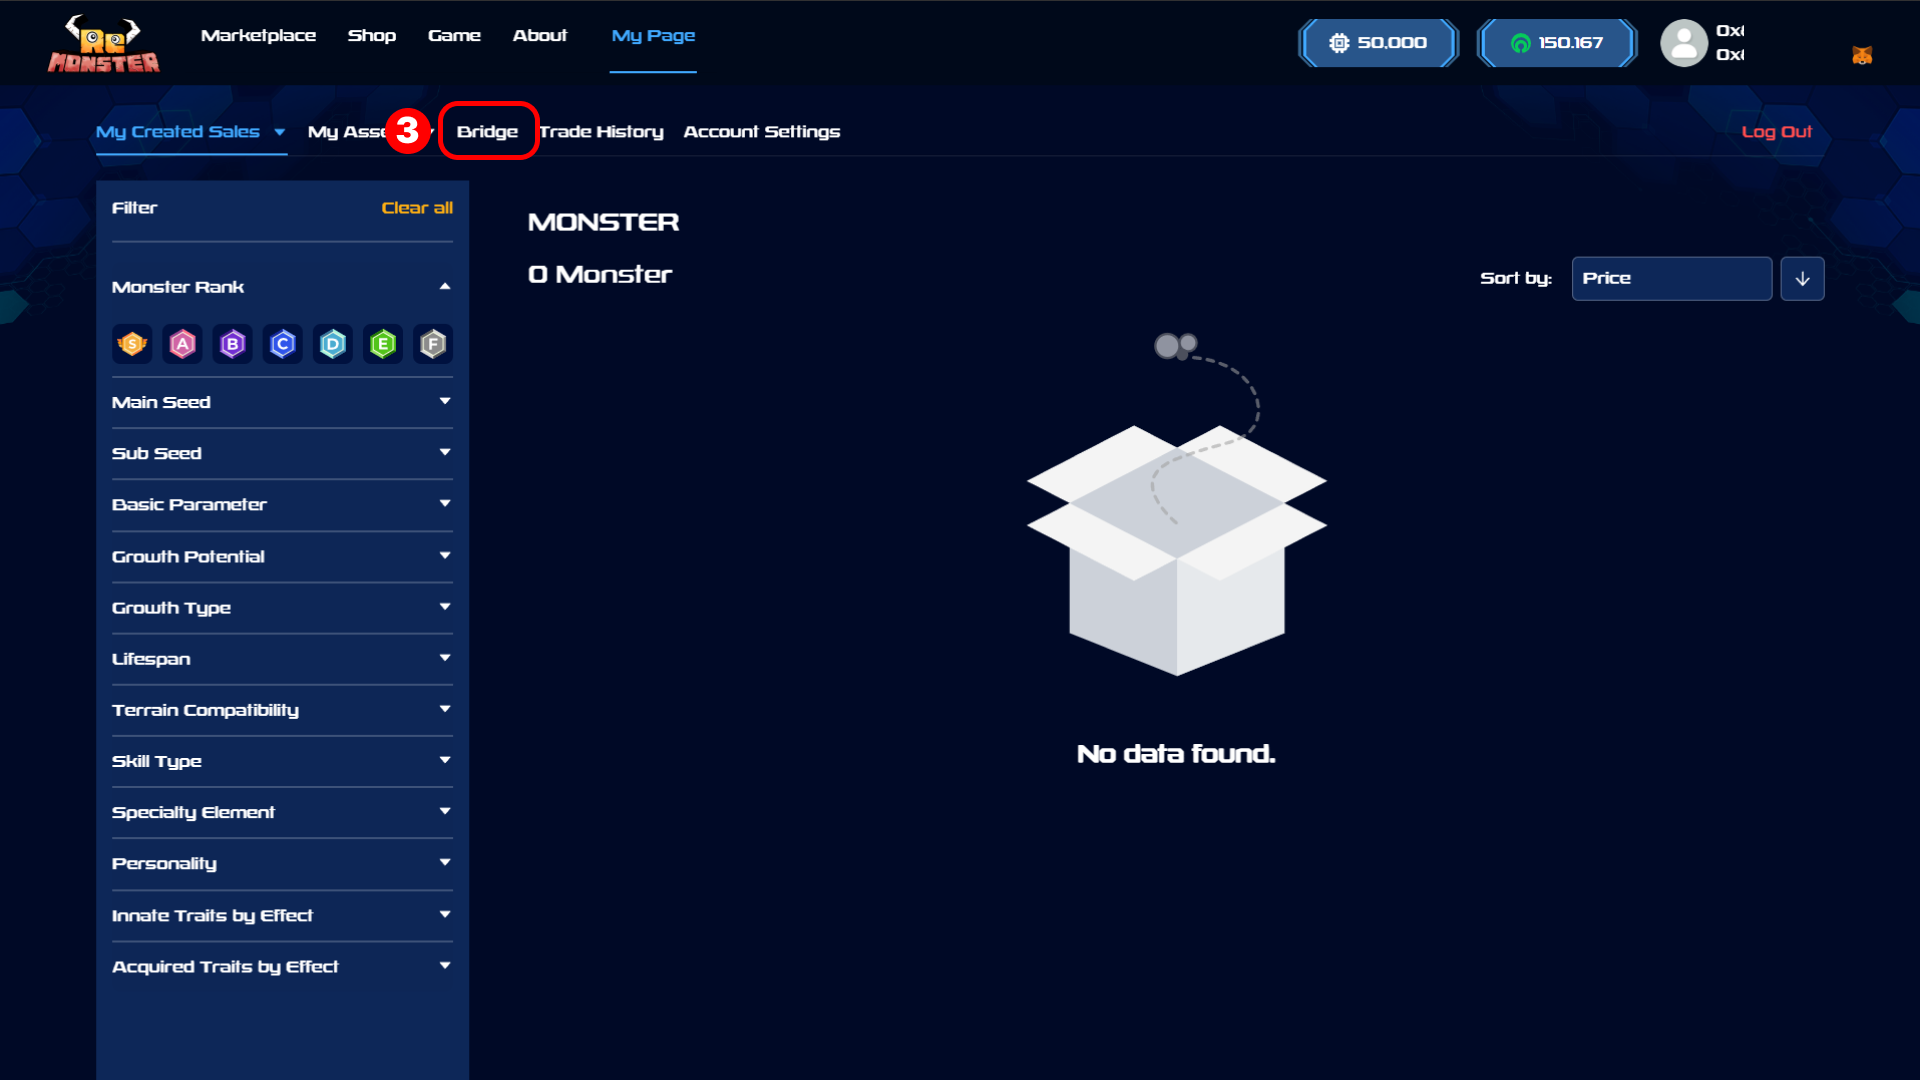The width and height of the screenshot is (1920, 1080).
Task: Open the Sort by Price dropdown
Action: pyautogui.click(x=1671, y=279)
